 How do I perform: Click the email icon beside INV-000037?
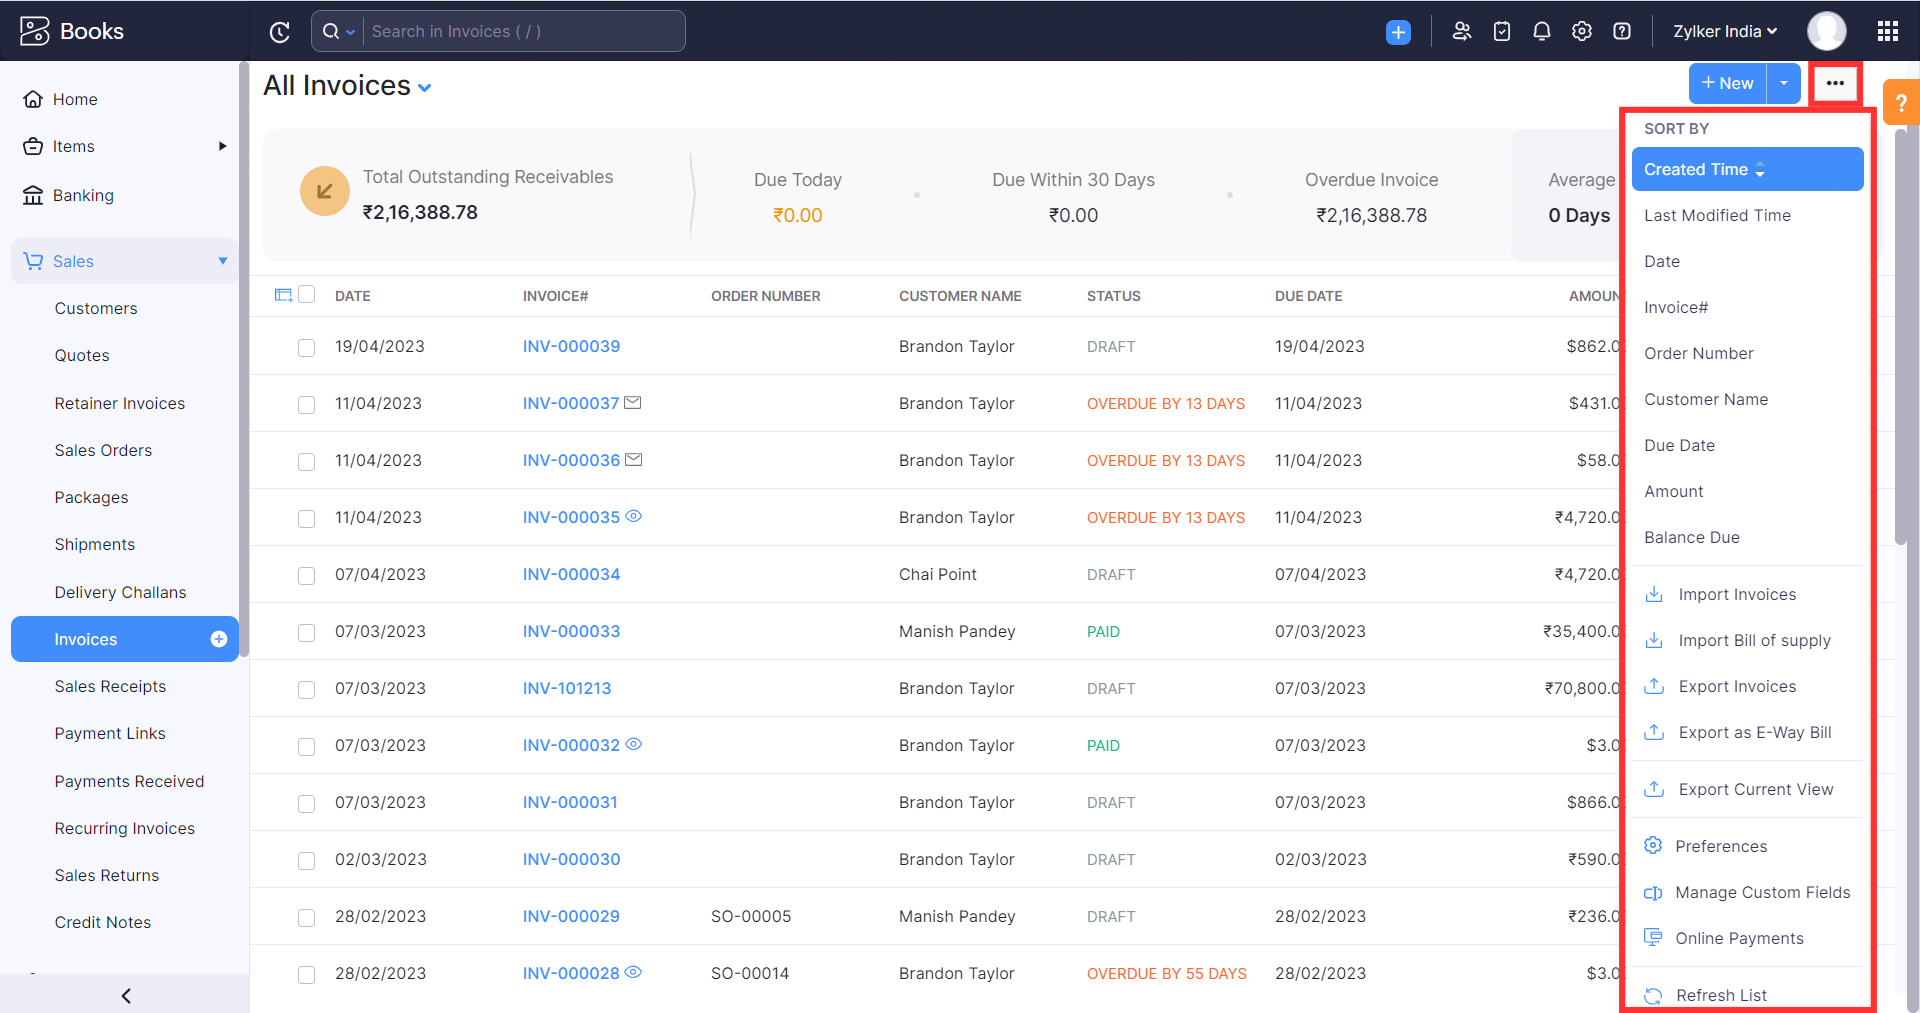pyautogui.click(x=633, y=403)
